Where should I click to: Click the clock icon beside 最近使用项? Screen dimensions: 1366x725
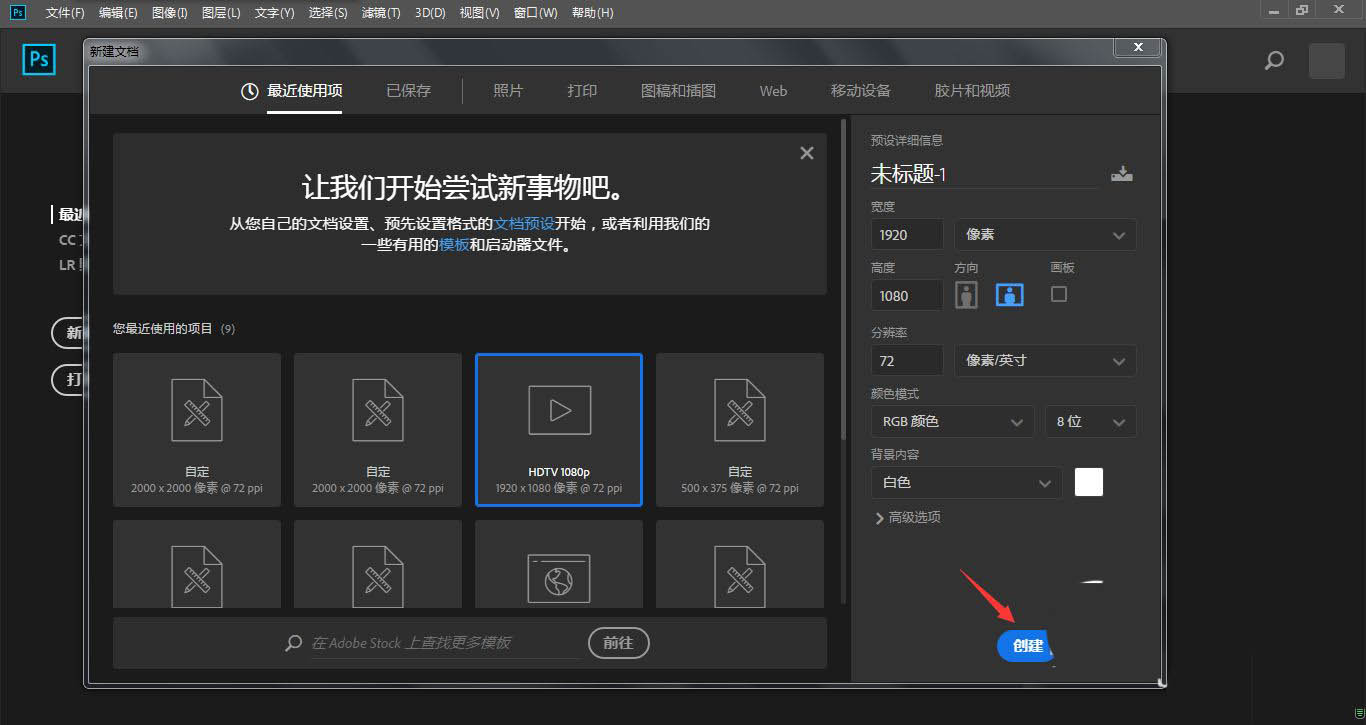click(x=249, y=90)
